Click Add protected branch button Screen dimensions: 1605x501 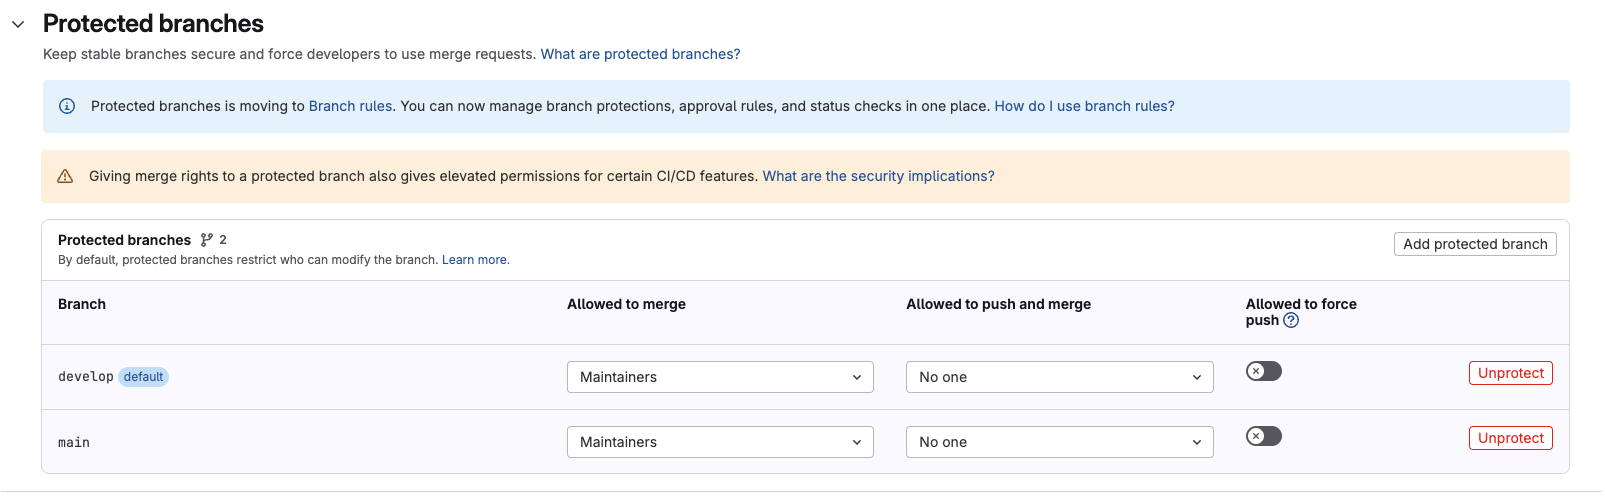click(1474, 244)
